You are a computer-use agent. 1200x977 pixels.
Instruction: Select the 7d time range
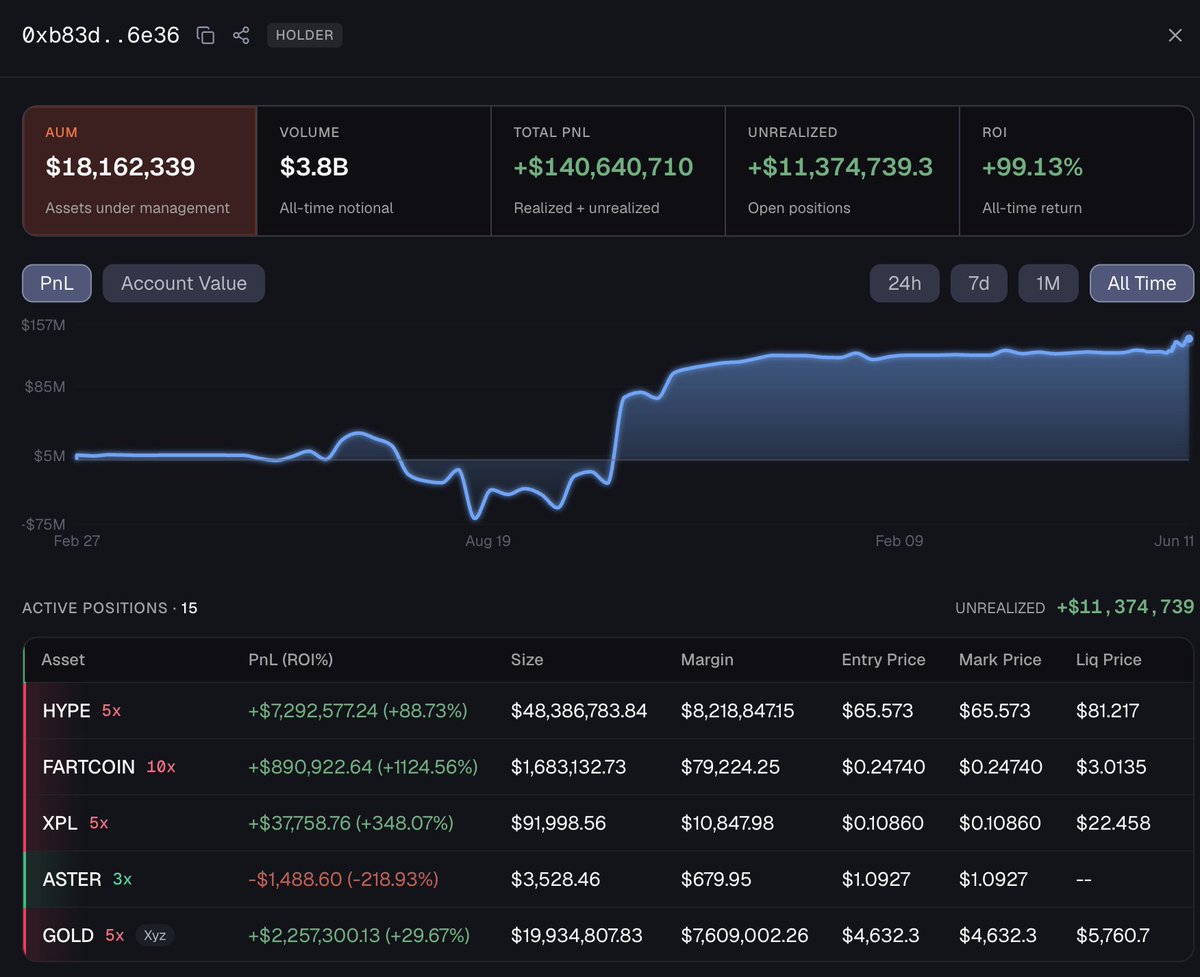(979, 283)
